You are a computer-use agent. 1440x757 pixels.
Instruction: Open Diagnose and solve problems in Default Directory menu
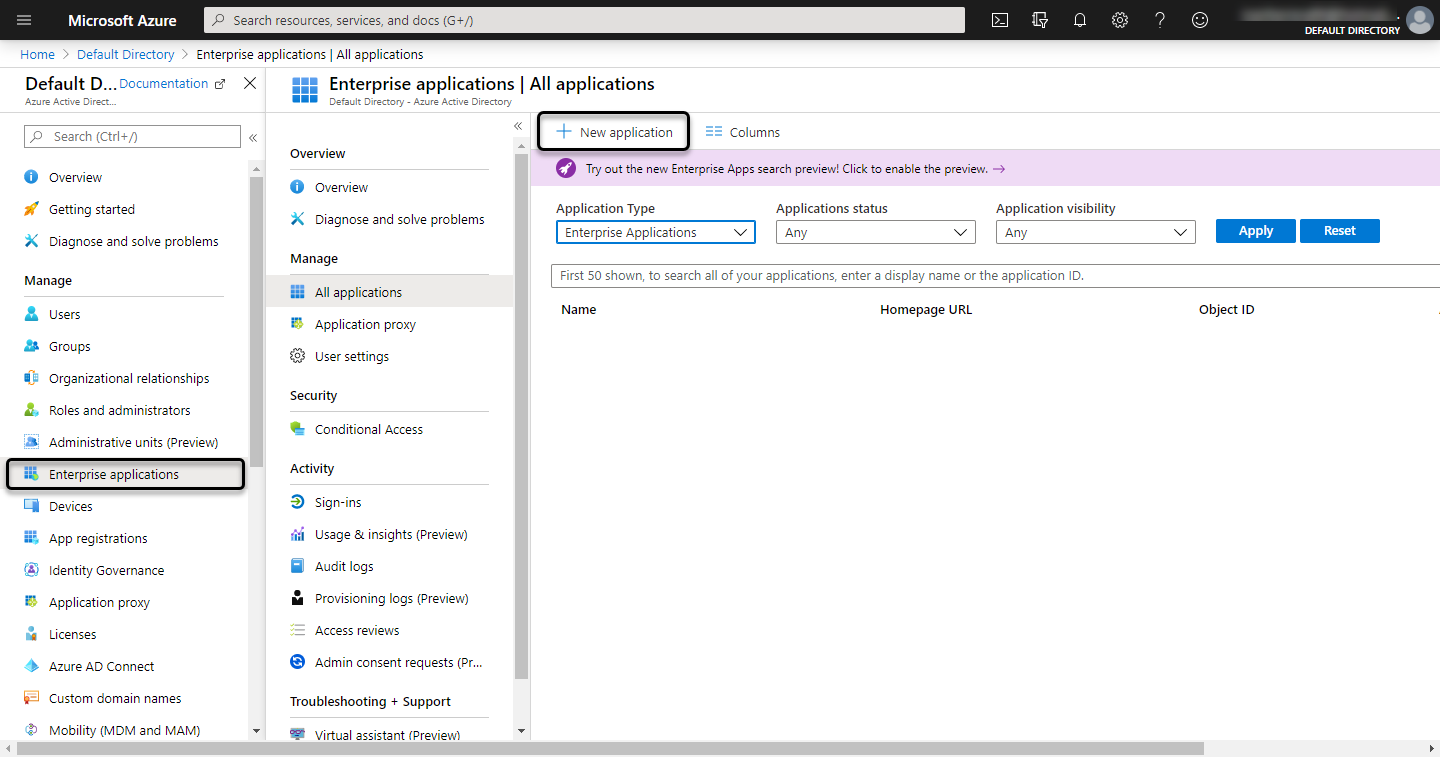(x=136, y=241)
